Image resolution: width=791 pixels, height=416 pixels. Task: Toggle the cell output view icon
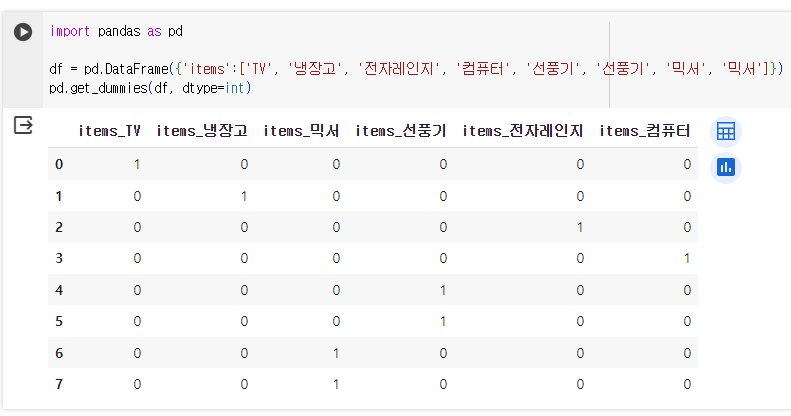click(x=23, y=125)
